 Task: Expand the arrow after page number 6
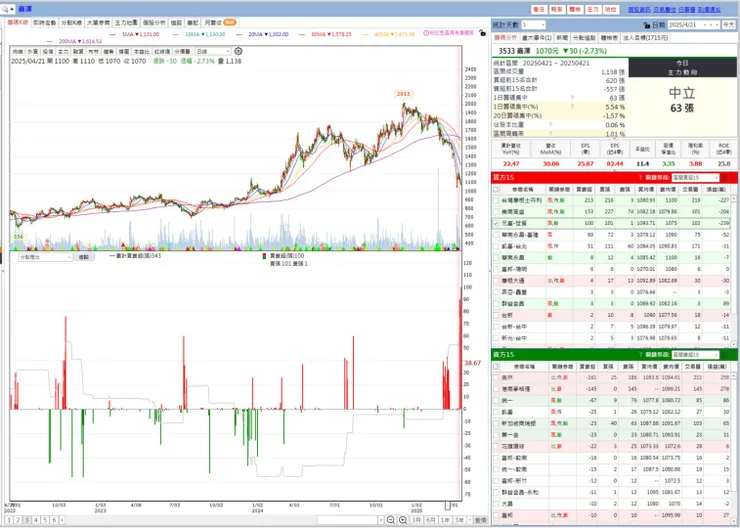pos(62,520)
